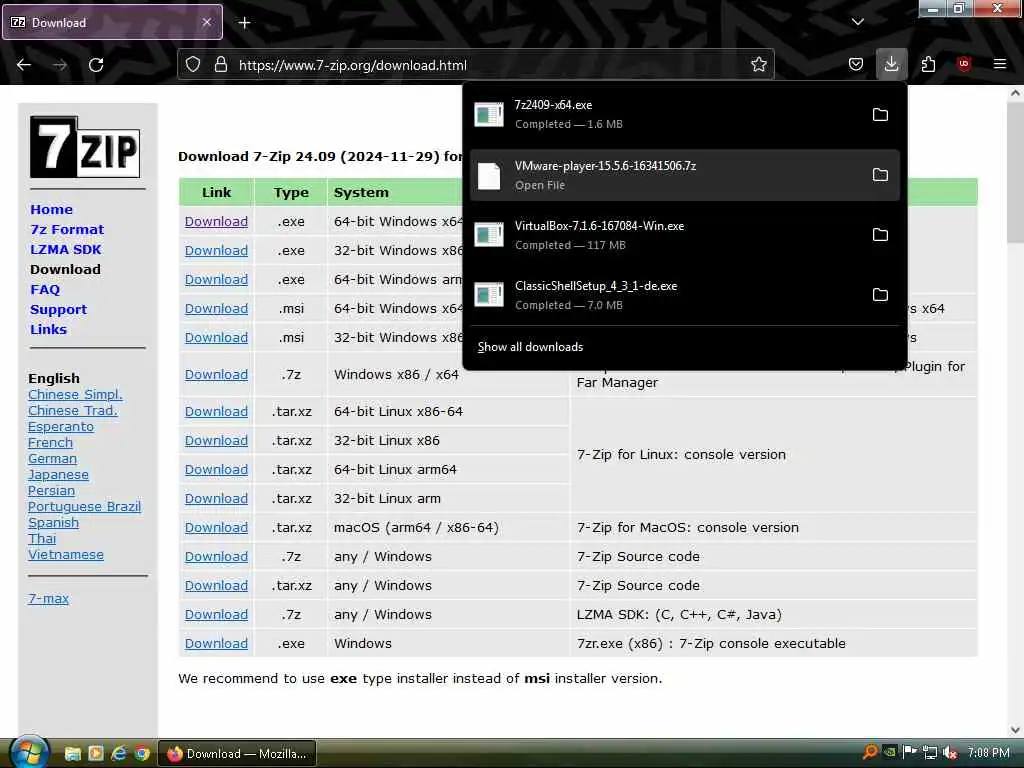Switch language to Chinese Simpl.
This screenshot has width=1024, height=768.
75,394
